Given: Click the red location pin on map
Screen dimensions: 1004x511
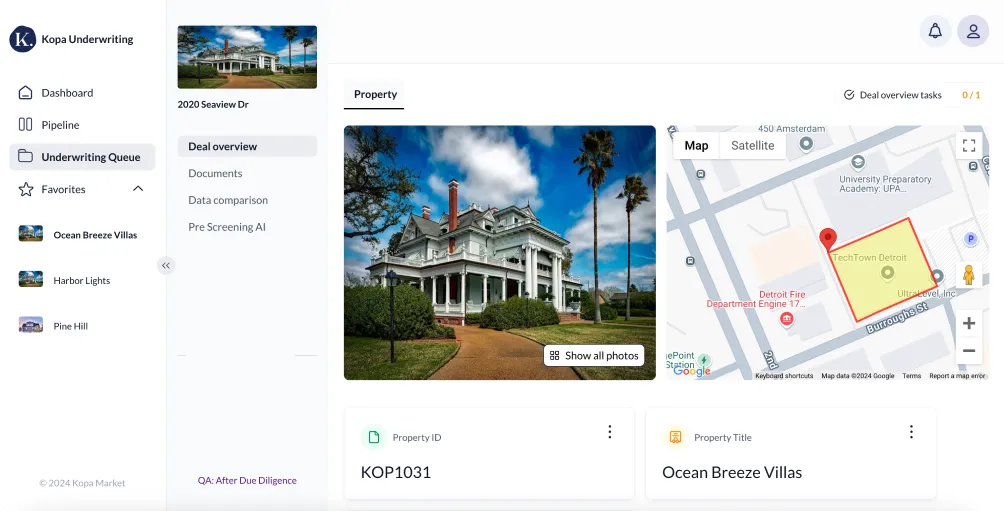Looking at the screenshot, I should (828, 239).
